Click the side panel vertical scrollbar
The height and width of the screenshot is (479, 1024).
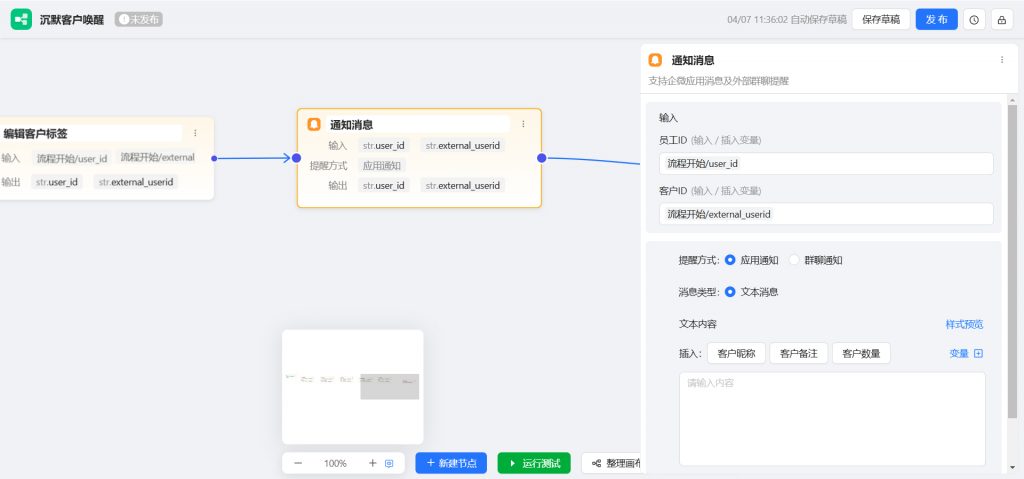click(1012, 261)
